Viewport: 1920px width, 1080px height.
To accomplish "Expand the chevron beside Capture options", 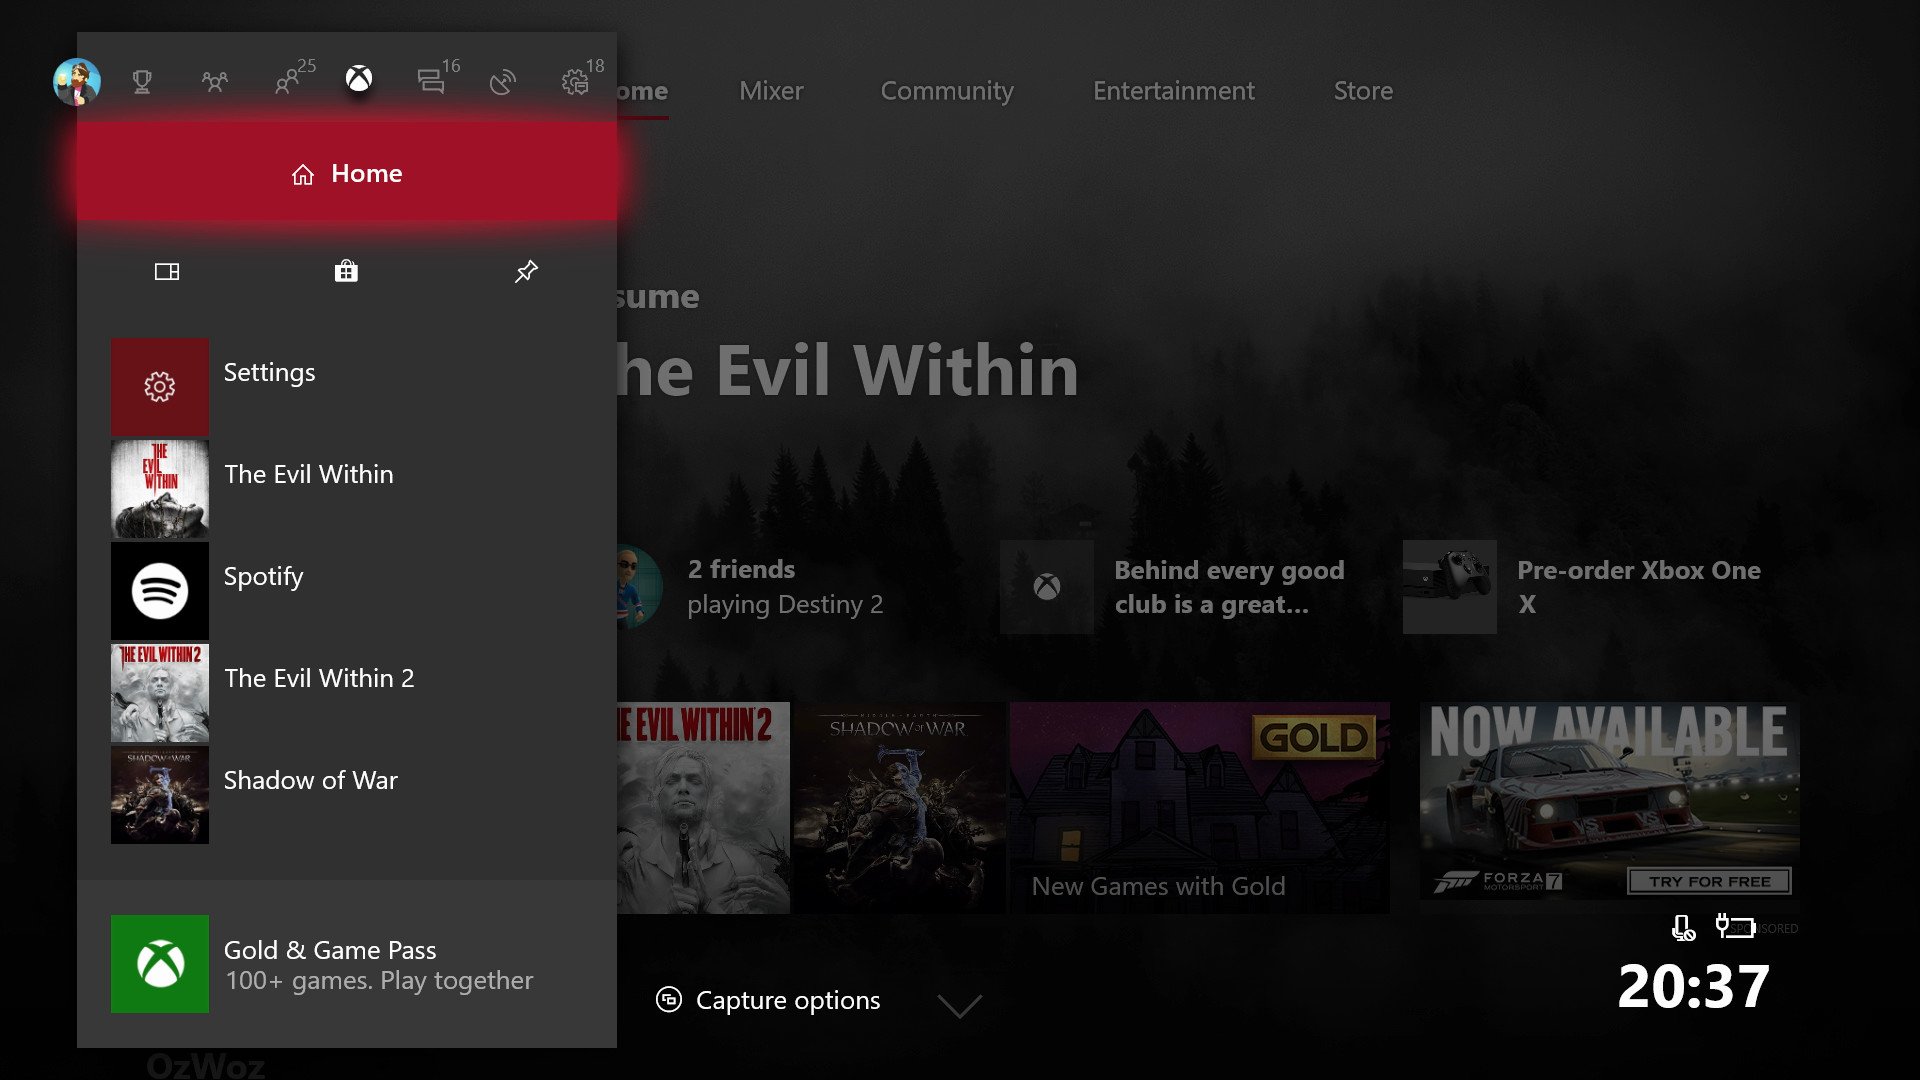I will [x=960, y=1005].
